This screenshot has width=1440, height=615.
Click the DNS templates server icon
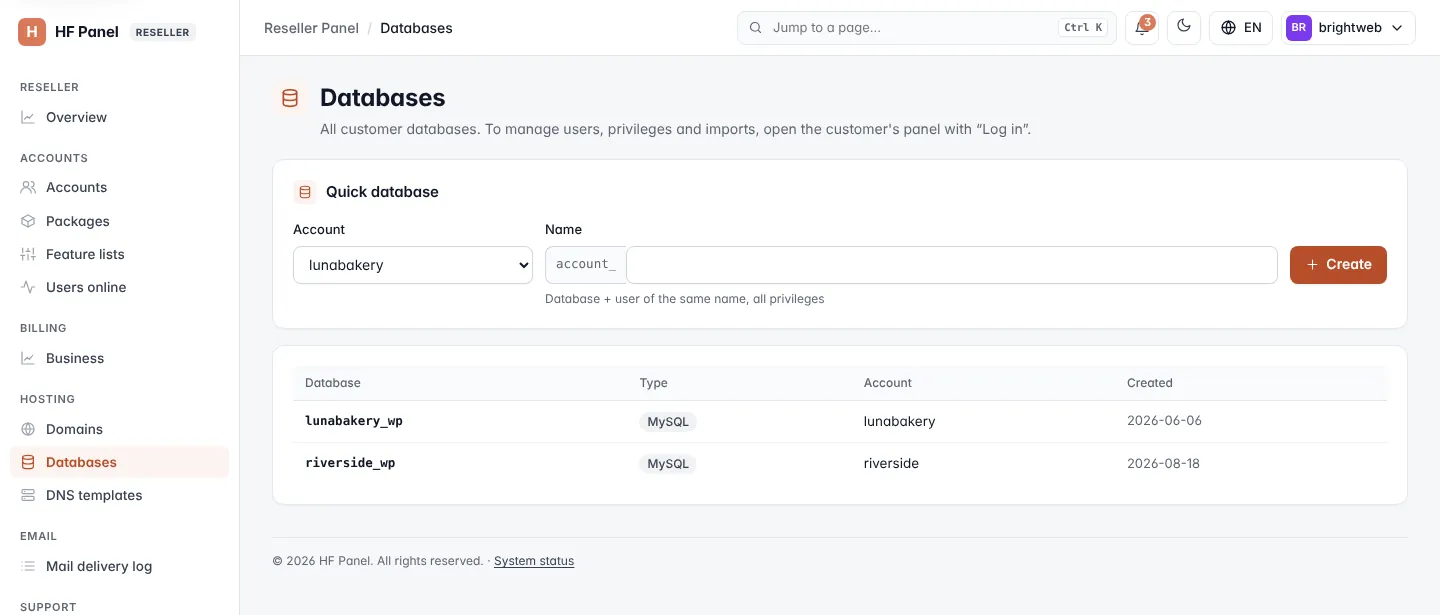click(x=28, y=495)
